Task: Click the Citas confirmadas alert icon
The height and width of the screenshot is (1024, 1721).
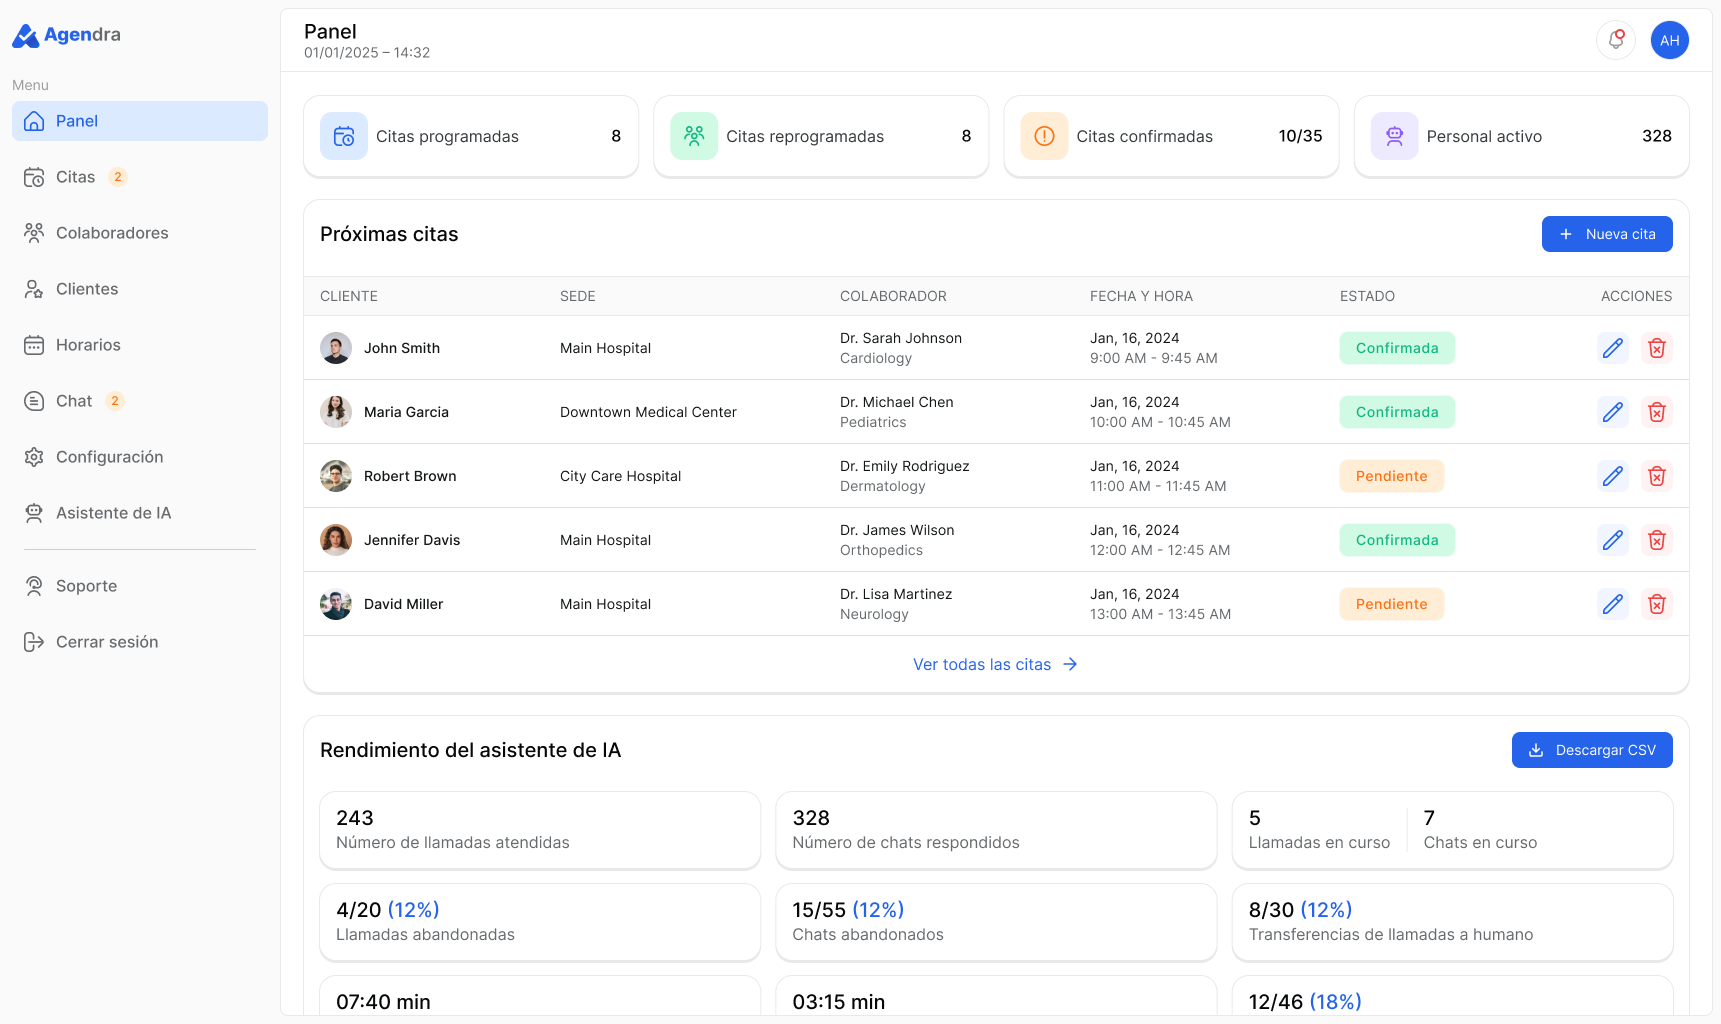Action: pos(1044,136)
